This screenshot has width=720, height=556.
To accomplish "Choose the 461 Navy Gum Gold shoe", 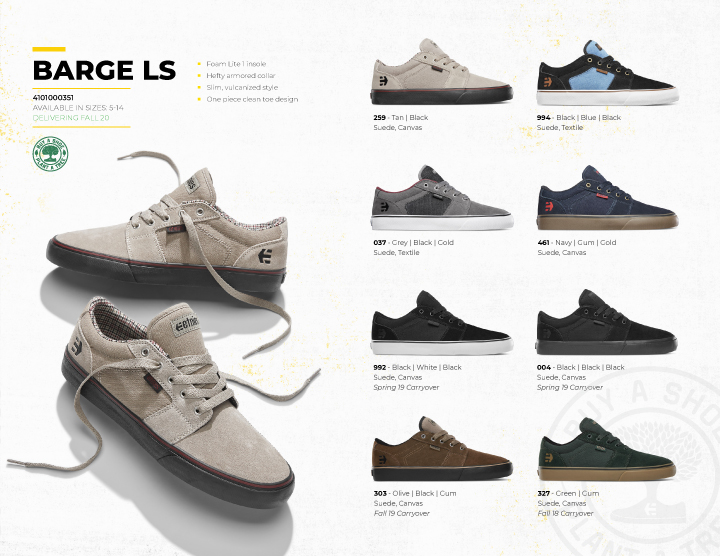I will tap(608, 197).
